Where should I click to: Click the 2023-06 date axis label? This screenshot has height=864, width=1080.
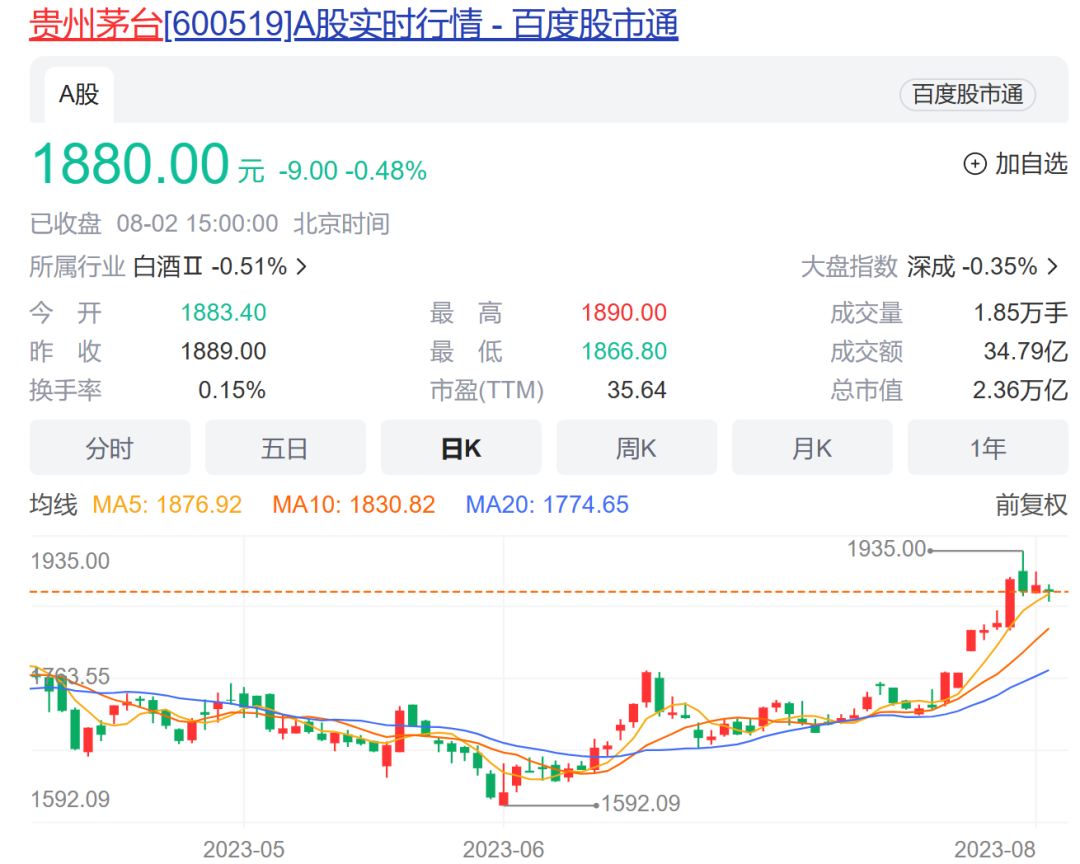tap(503, 850)
